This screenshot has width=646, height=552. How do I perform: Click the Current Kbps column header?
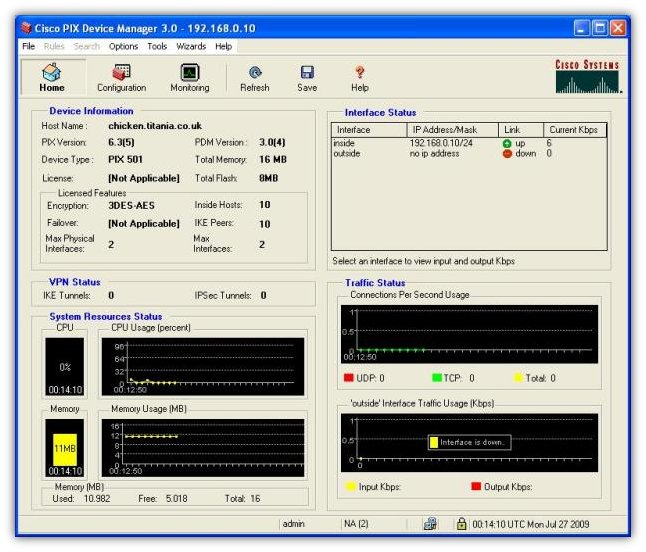click(575, 130)
